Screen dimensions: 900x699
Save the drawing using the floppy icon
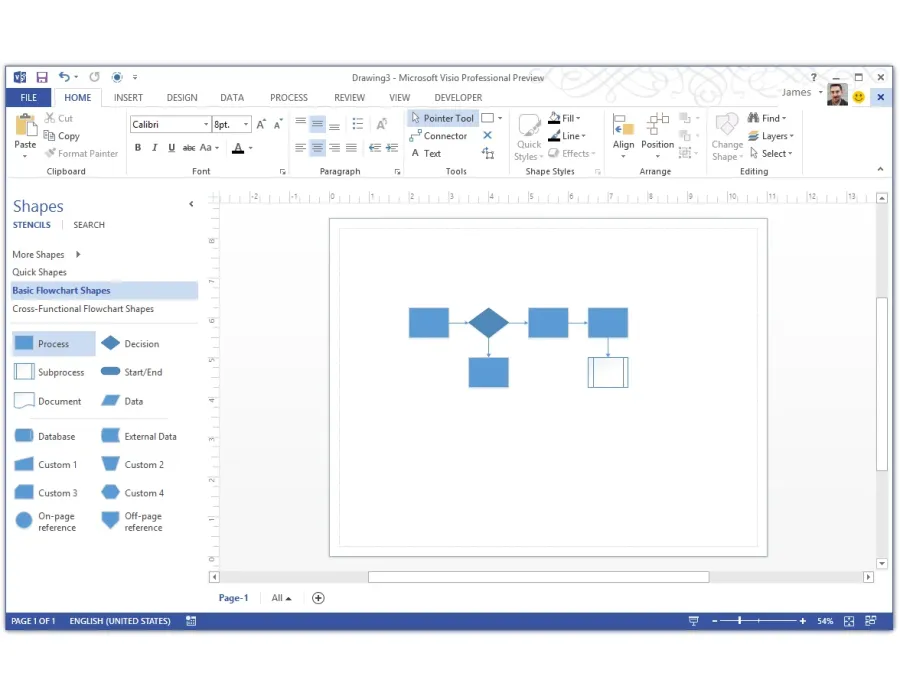coord(41,77)
